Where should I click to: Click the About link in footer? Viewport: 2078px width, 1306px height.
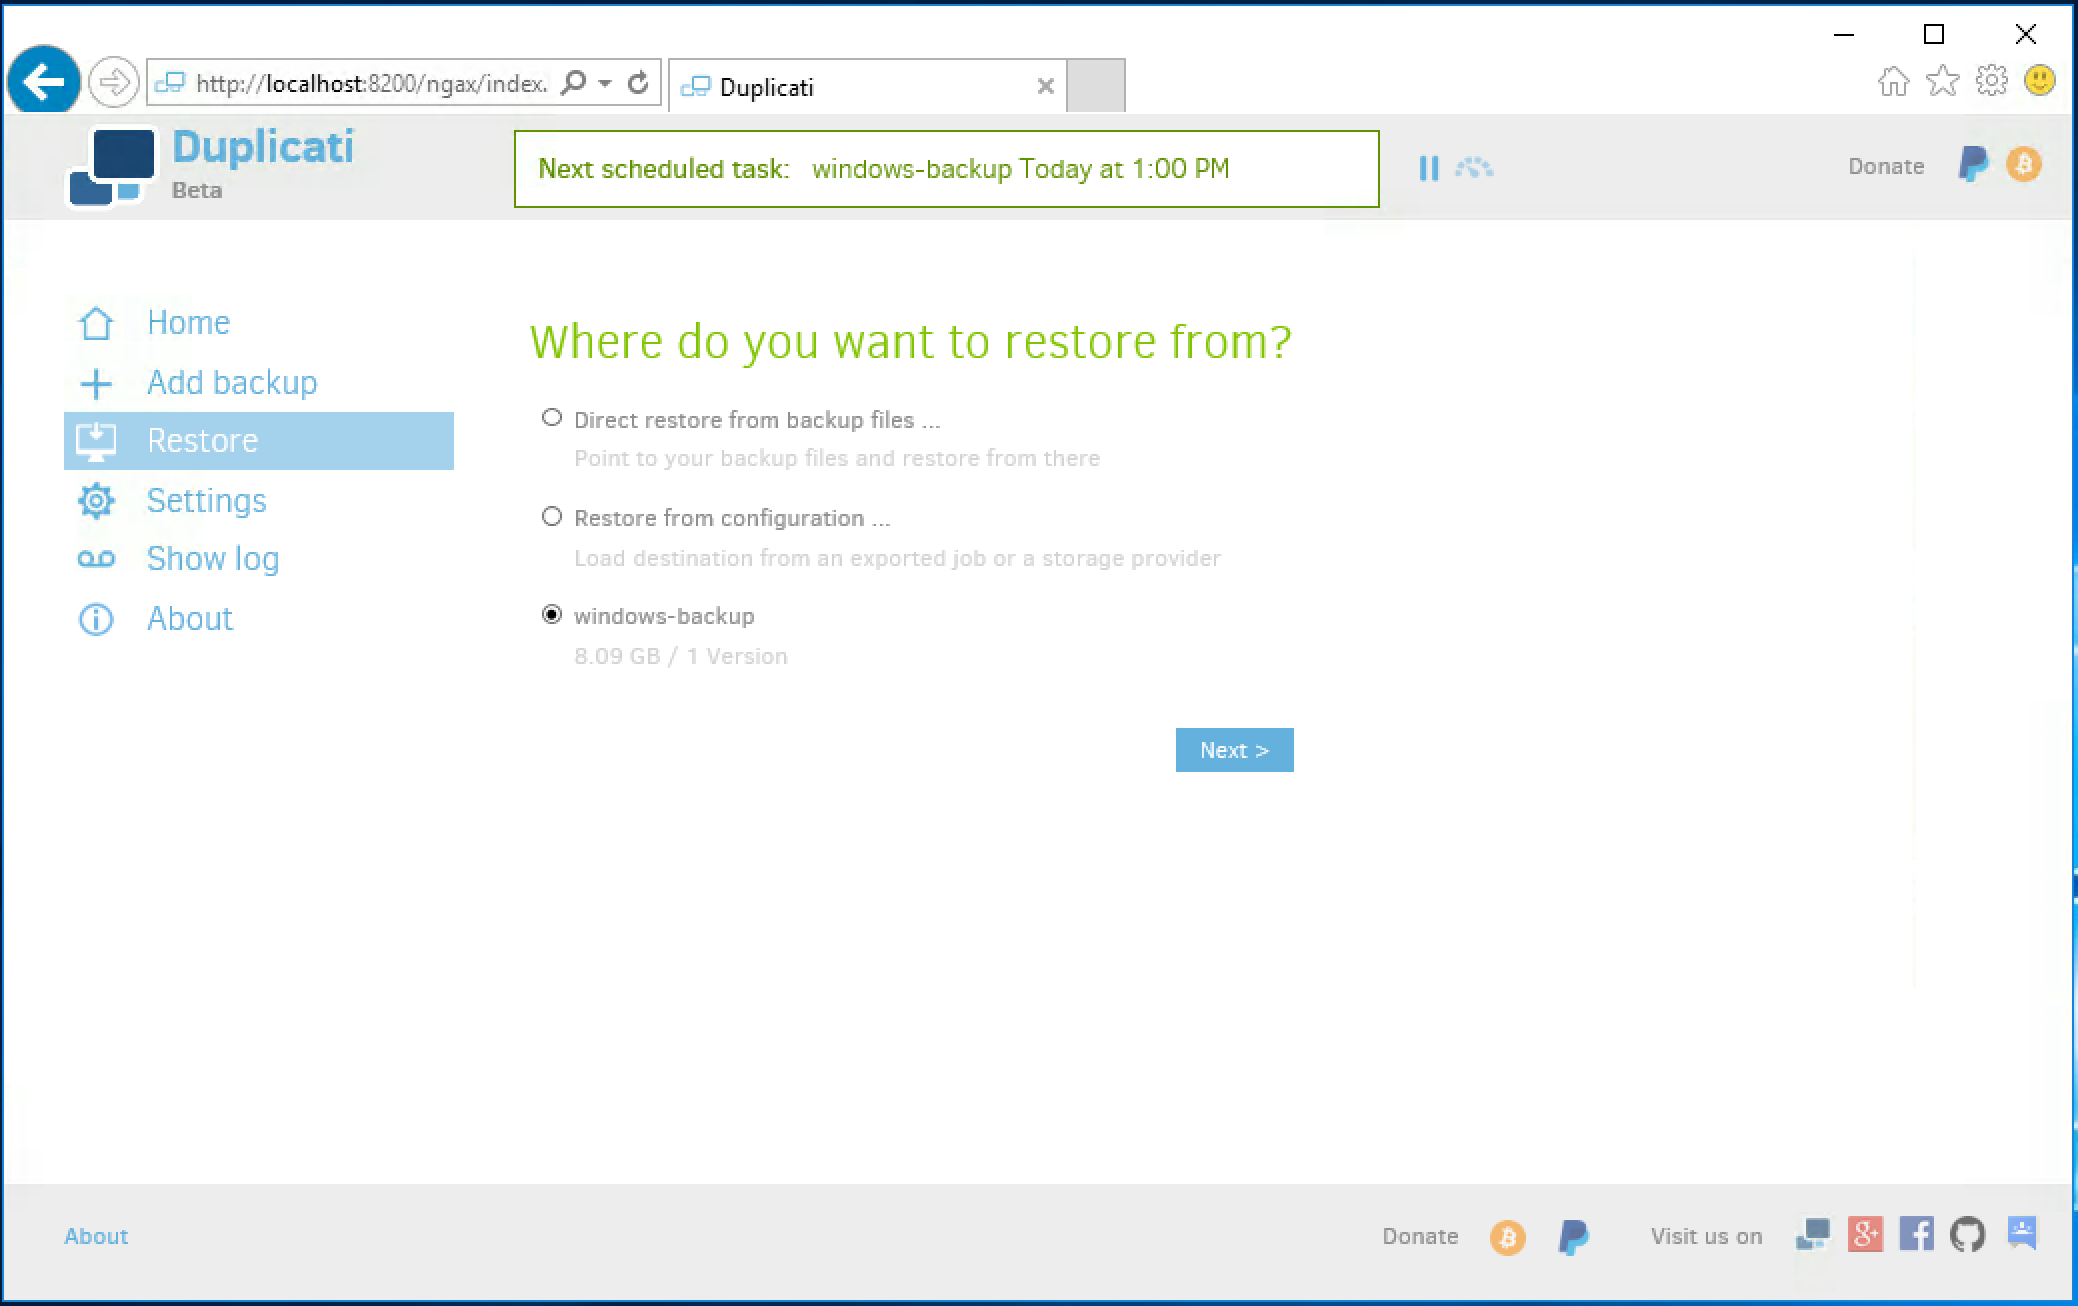[96, 1236]
